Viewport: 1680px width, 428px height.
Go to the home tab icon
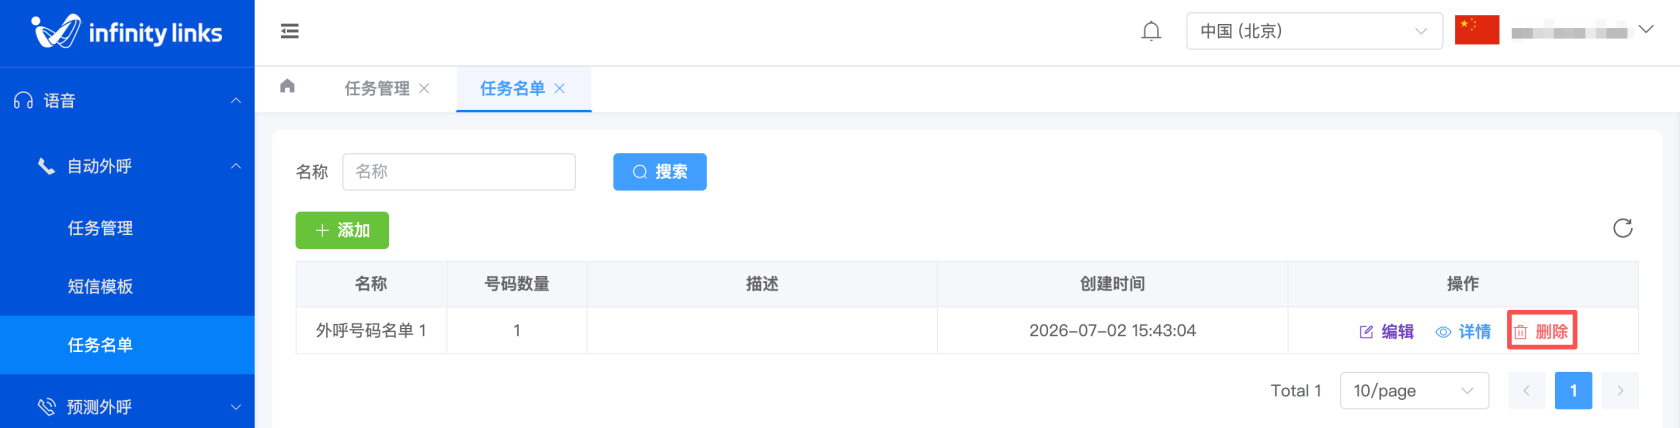pyautogui.click(x=288, y=86)
